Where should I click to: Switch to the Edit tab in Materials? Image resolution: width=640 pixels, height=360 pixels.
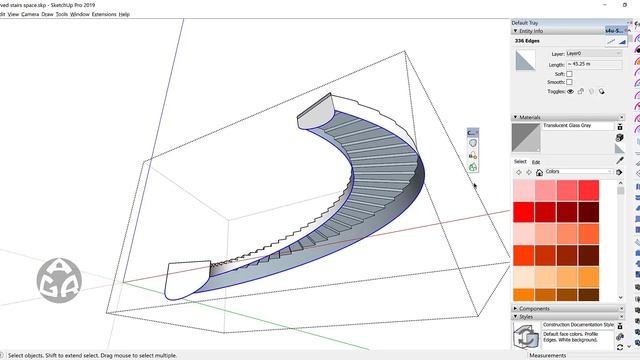(x=536, y=162)
